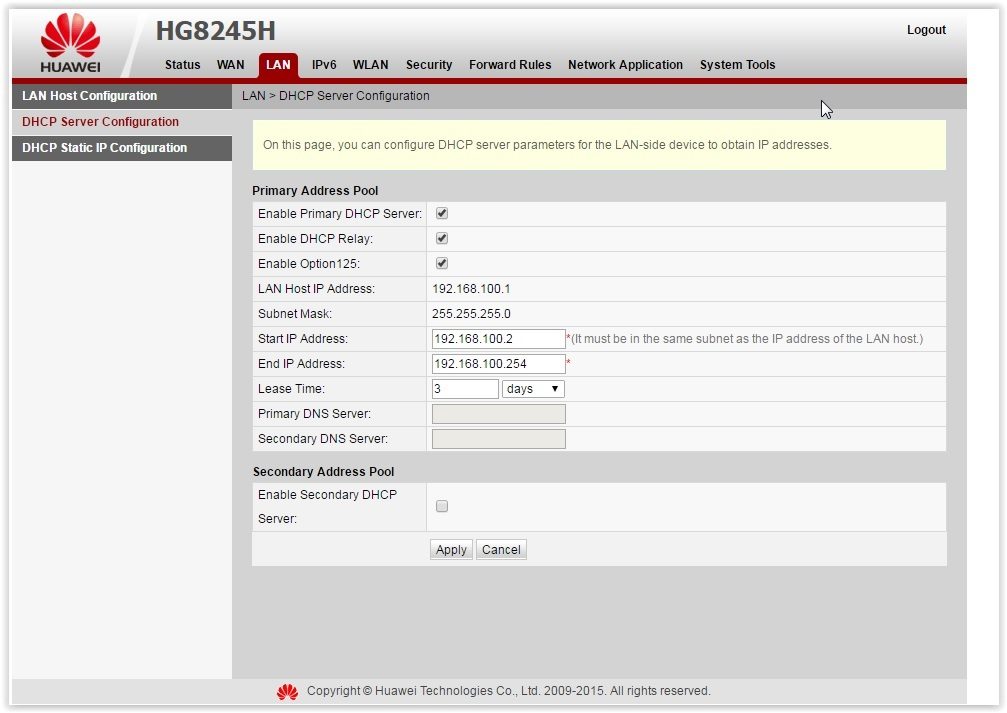Go to the Network Application tab
This screenshot has width=1007, height=713.
[x=626, y=65]
